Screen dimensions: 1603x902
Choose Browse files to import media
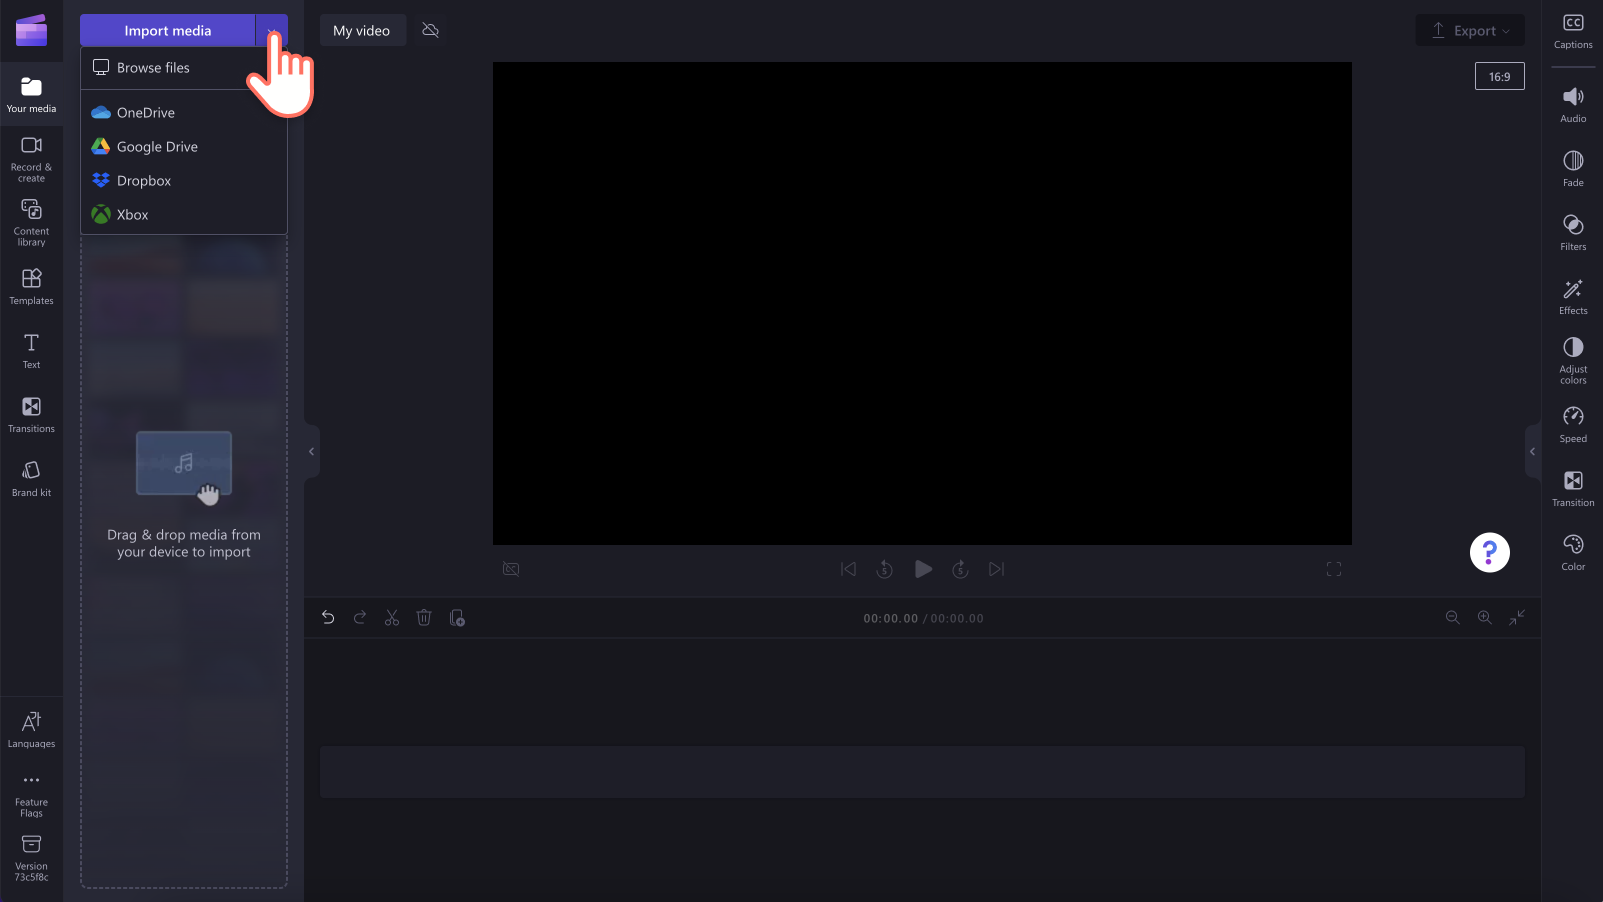click(152, 67)
